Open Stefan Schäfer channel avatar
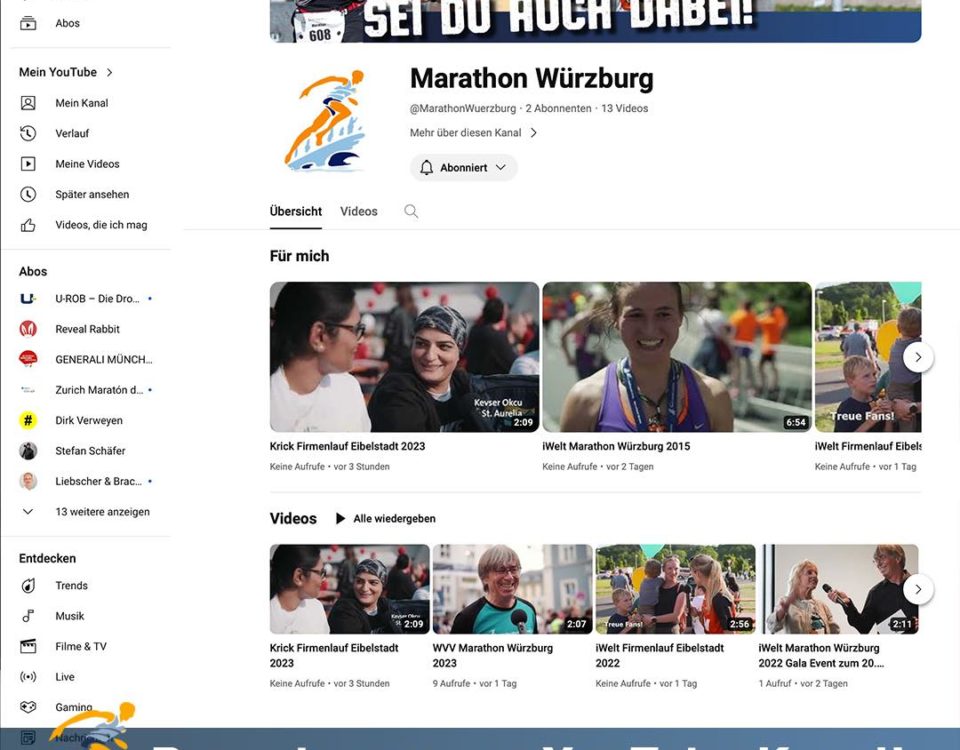This screenshot has width=960, height=750. pyautogui.click(x=28, y=451)
